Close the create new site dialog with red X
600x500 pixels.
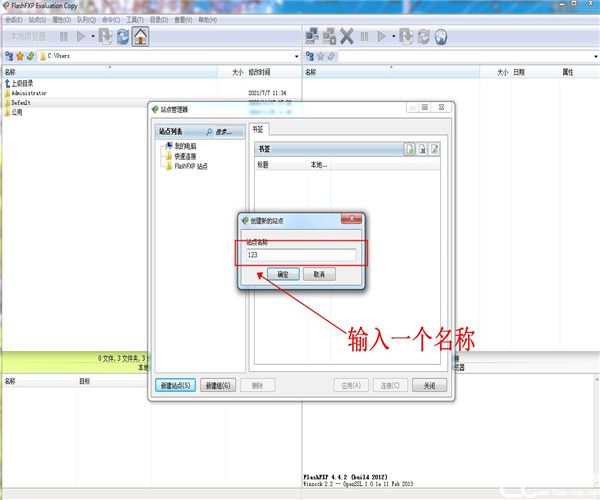pyautogui.click(x=351, y=219)
